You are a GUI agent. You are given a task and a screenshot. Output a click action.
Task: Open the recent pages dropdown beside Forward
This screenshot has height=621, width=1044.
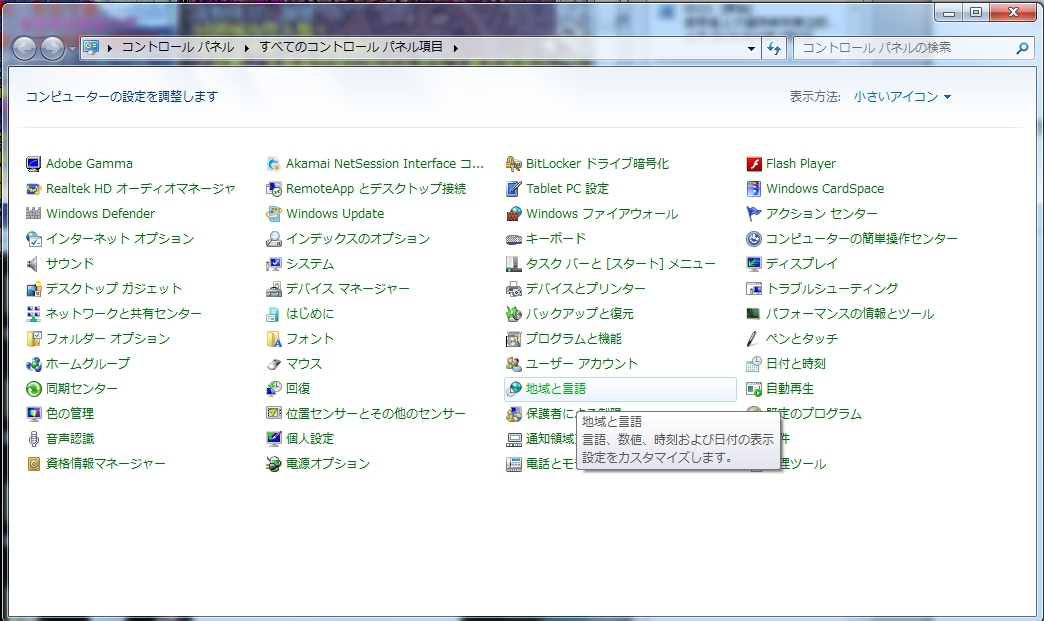tap(73, 48)
